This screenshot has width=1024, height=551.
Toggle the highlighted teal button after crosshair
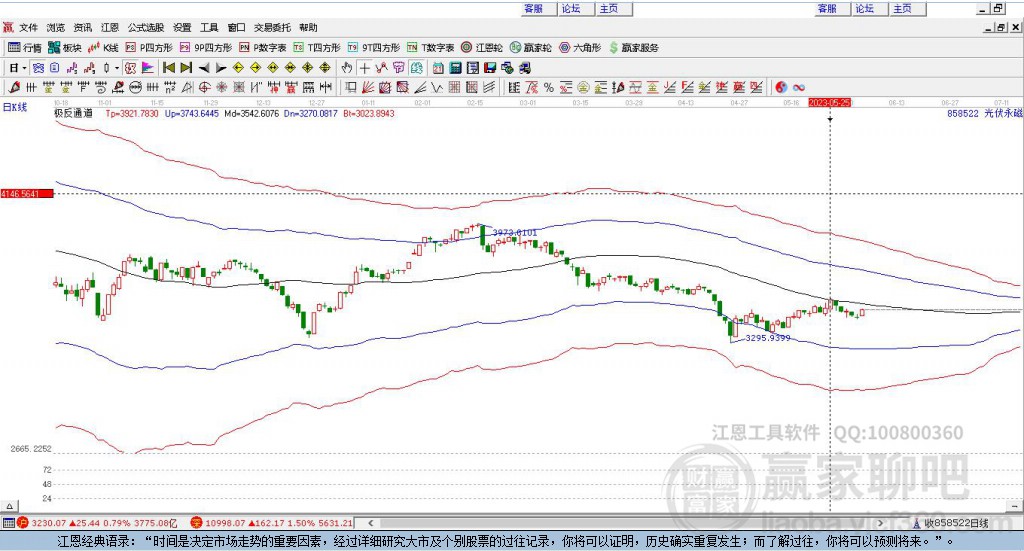[x=416, y=68]
